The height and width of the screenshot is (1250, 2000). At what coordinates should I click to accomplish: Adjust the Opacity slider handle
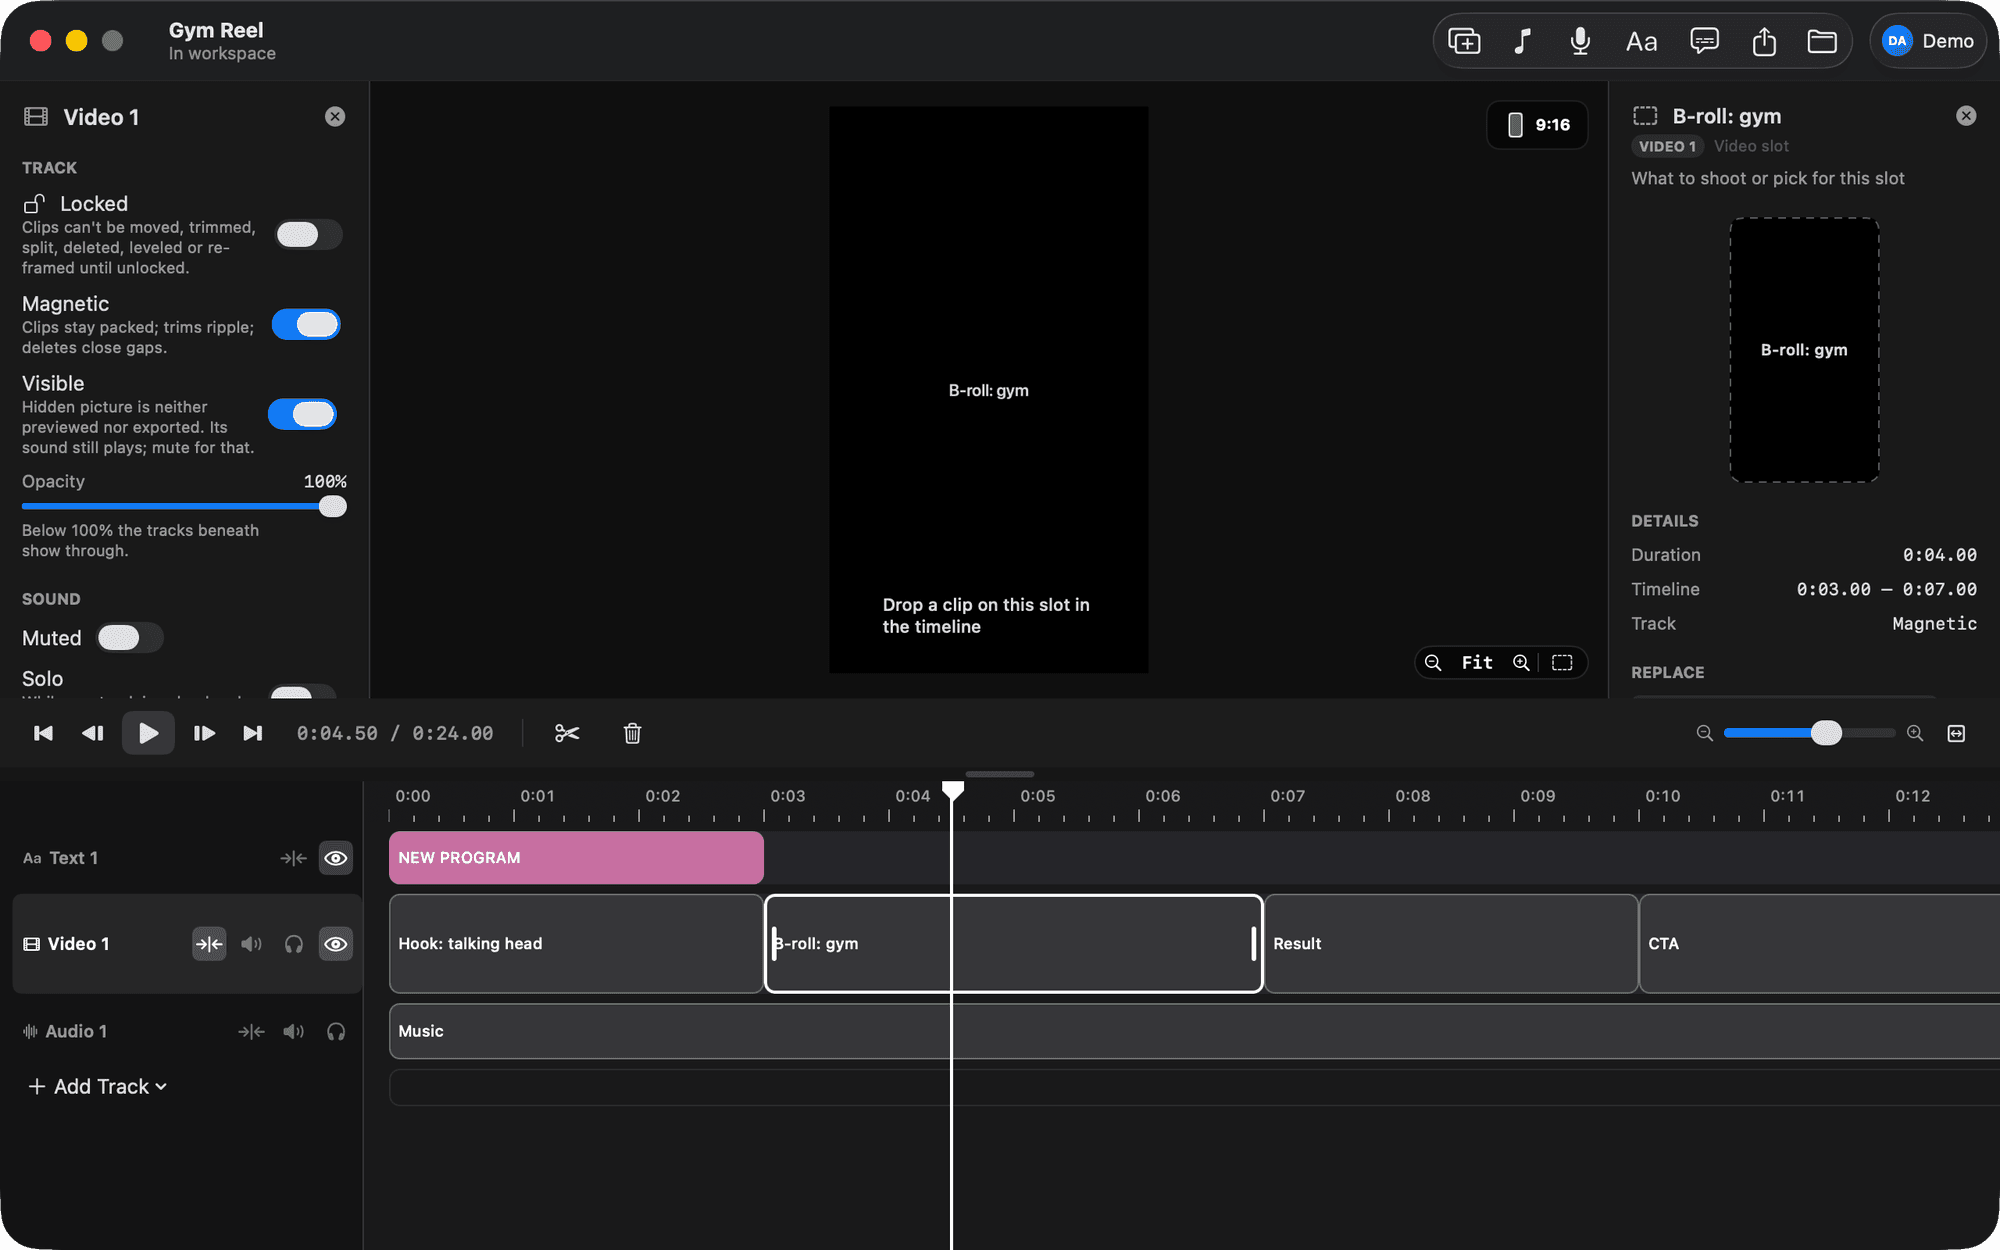click(333, 507)
